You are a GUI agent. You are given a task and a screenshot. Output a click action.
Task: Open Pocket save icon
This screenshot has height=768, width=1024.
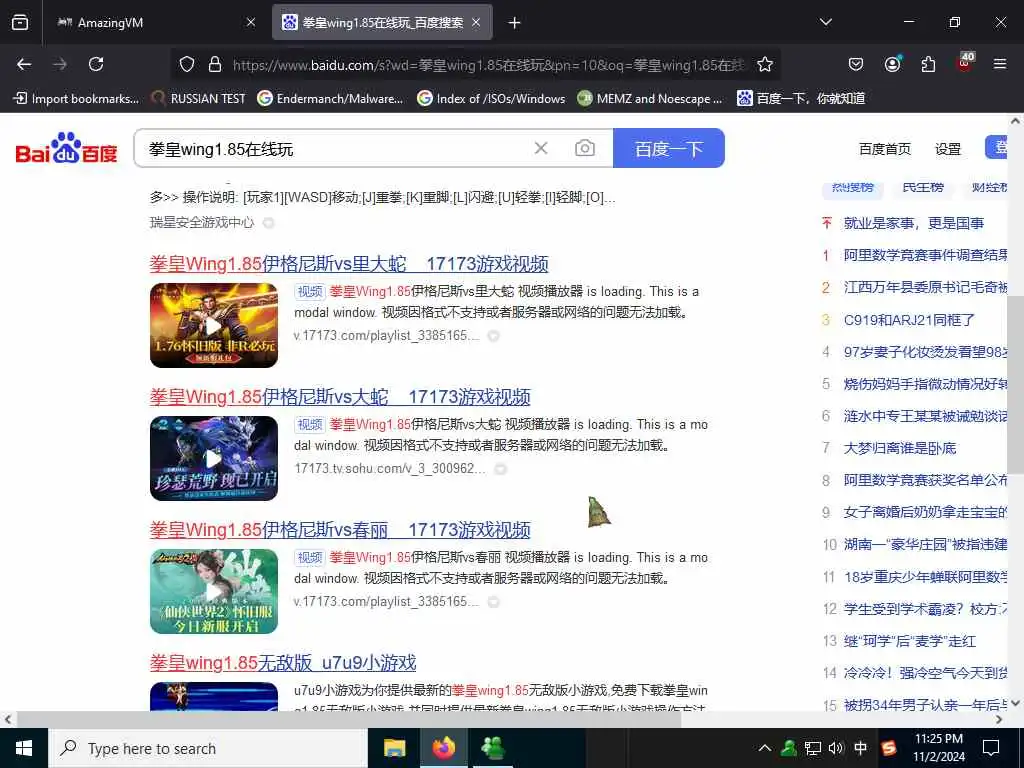click(x=856, y=64)
